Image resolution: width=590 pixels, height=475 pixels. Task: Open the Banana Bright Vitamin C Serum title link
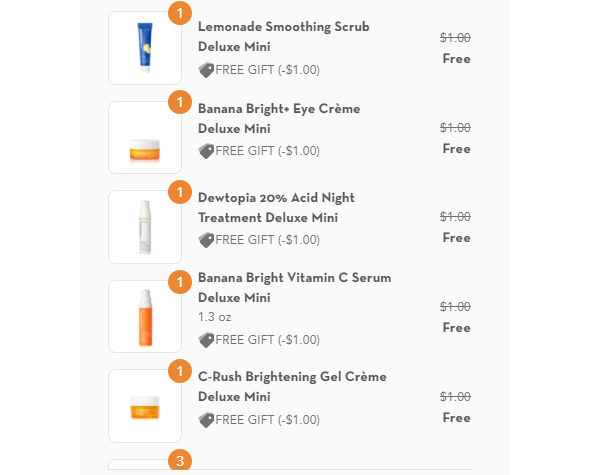tap(295, 288)
